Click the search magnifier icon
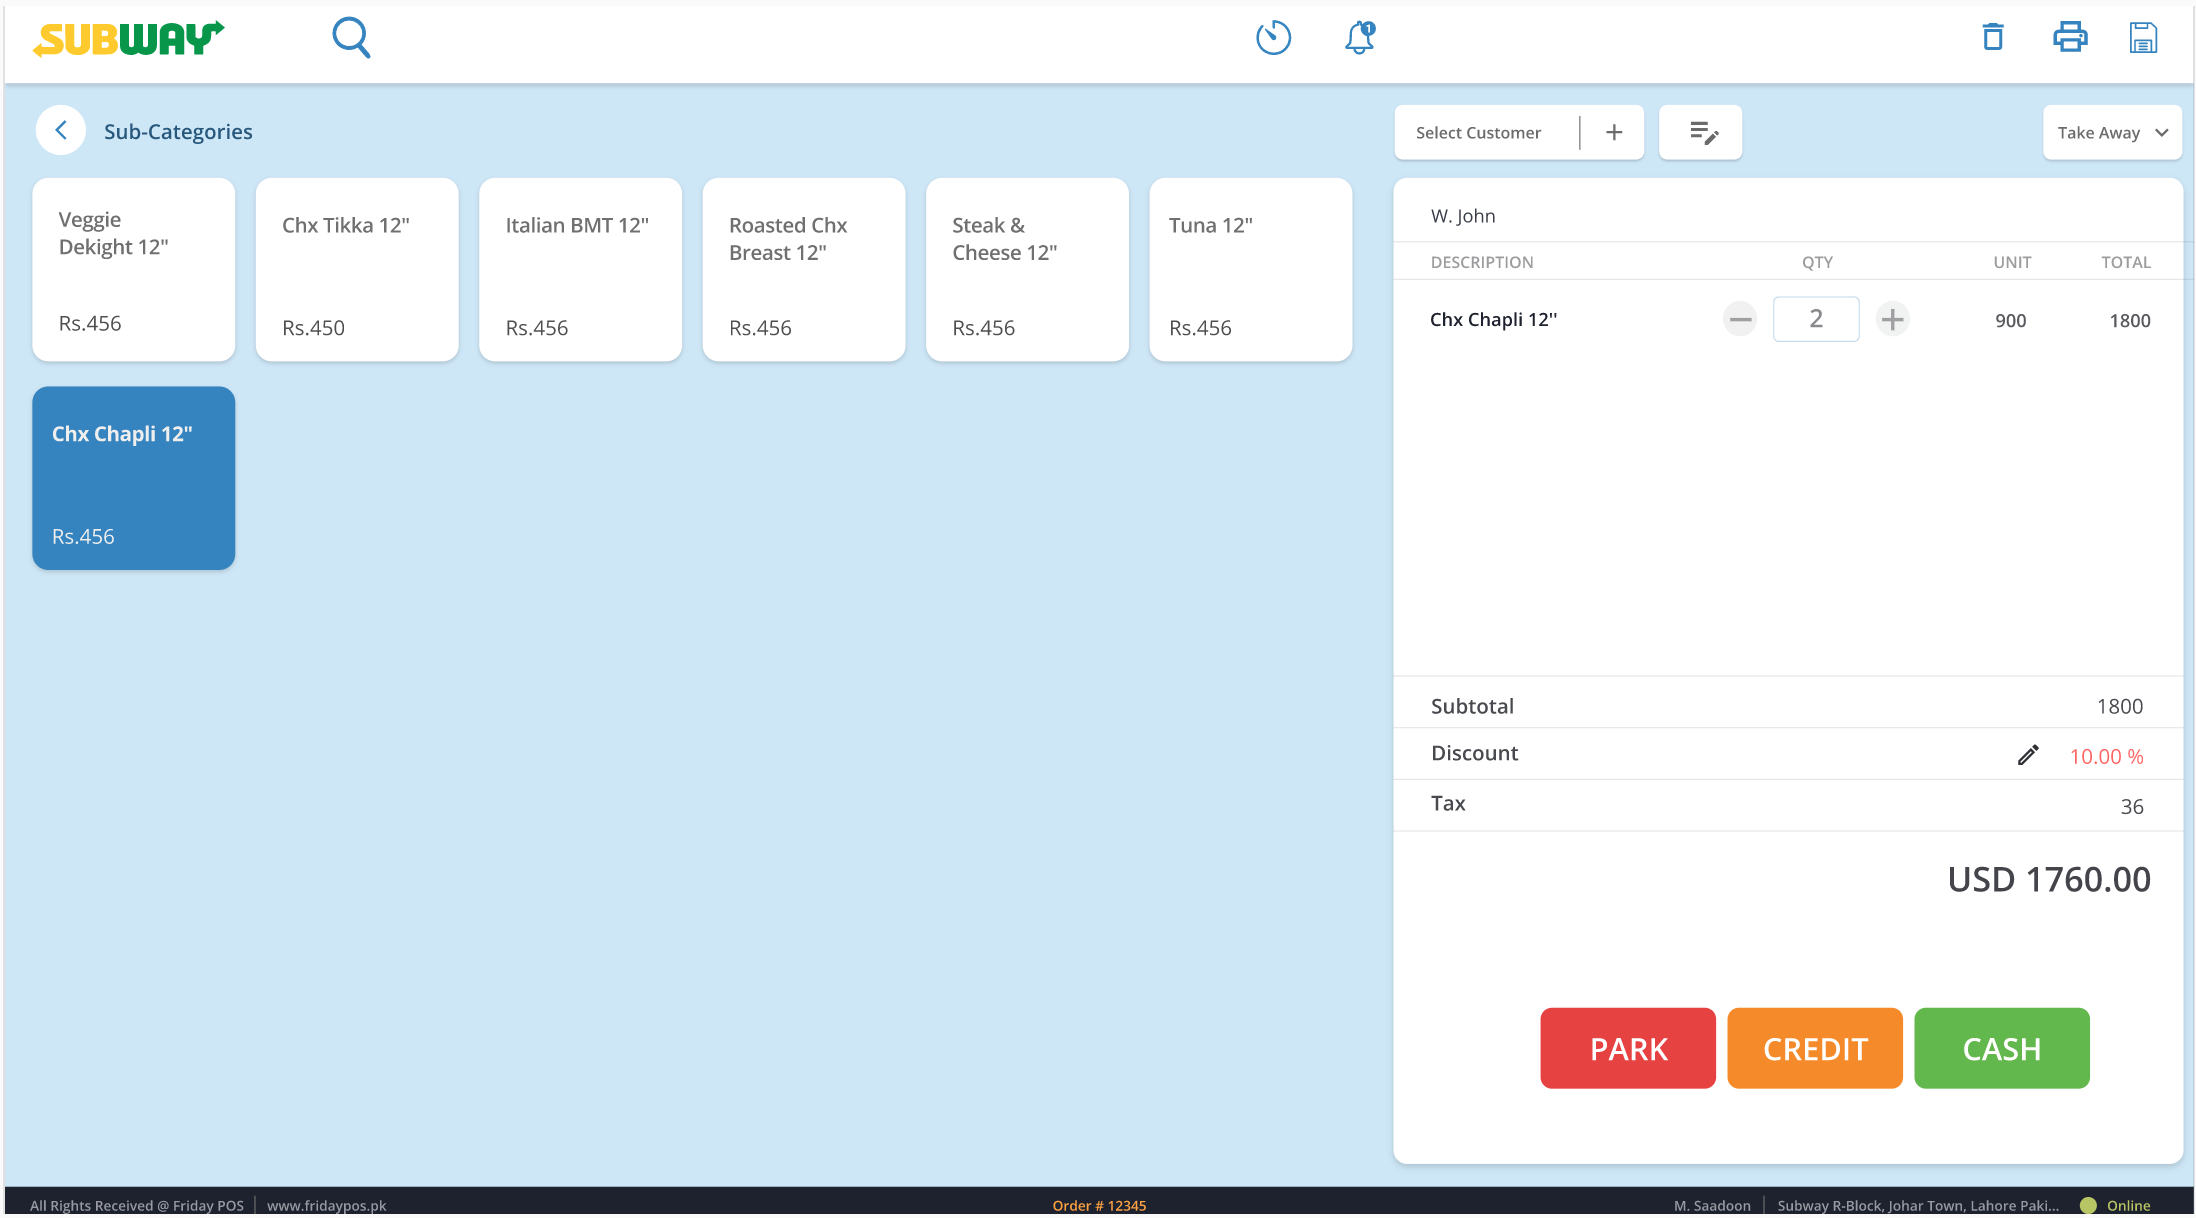This screenshot has width=2196, height=1218. tap(351, 39)
